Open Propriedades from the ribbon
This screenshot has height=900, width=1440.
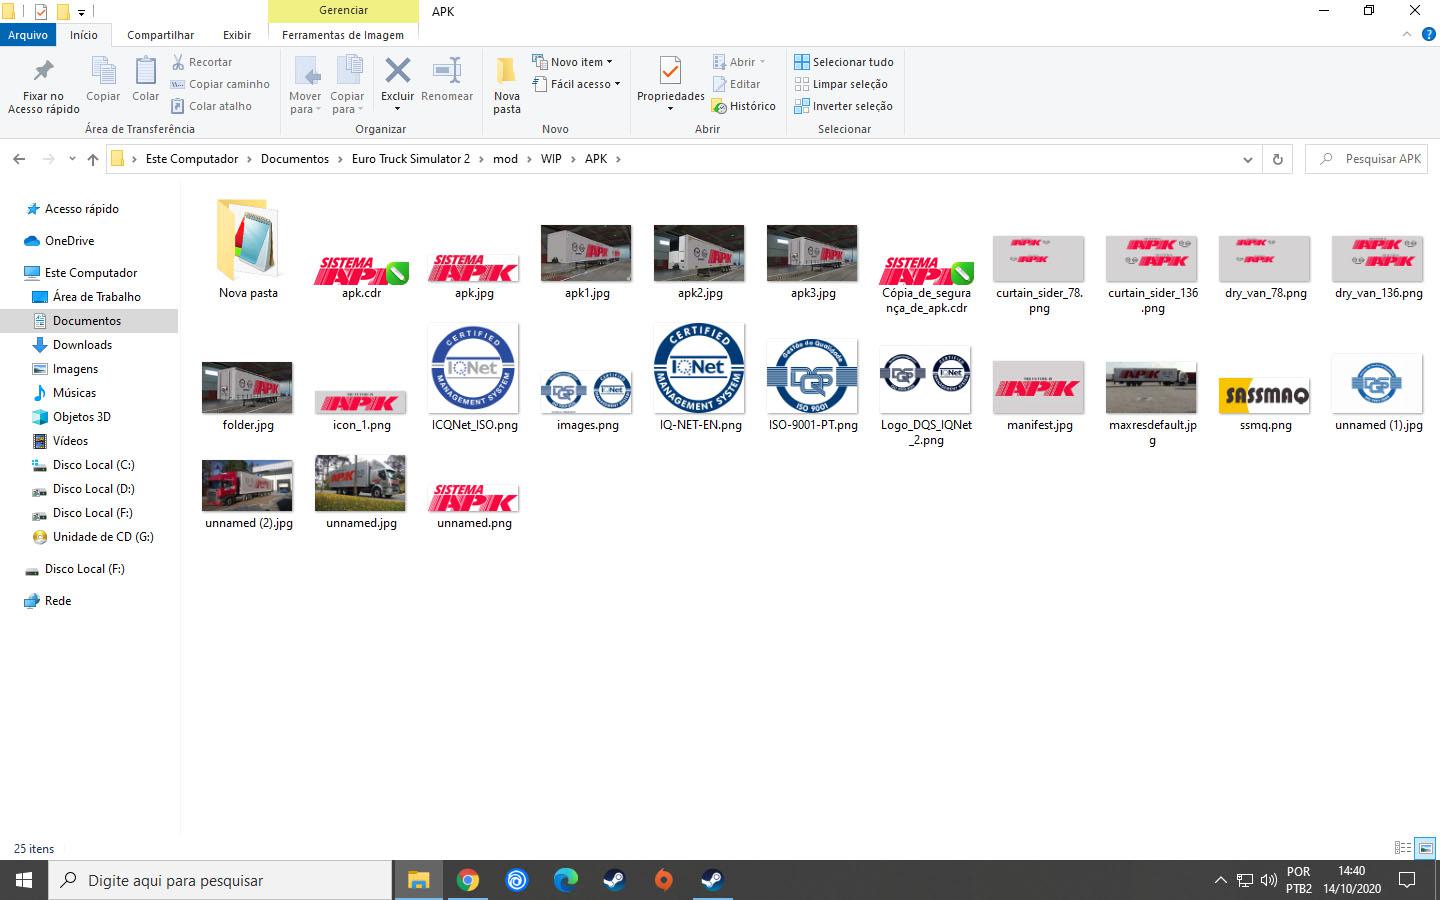[x=670, y=72]
